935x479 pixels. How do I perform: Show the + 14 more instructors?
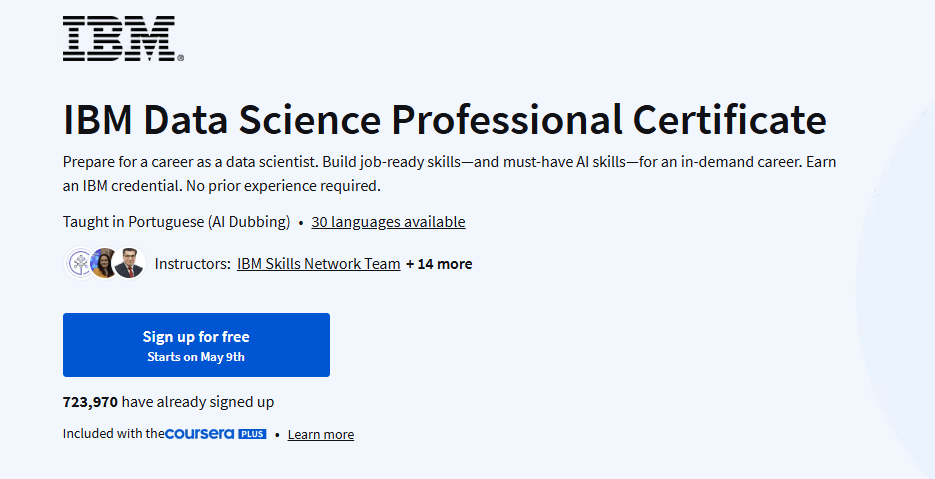coord(439,264)
